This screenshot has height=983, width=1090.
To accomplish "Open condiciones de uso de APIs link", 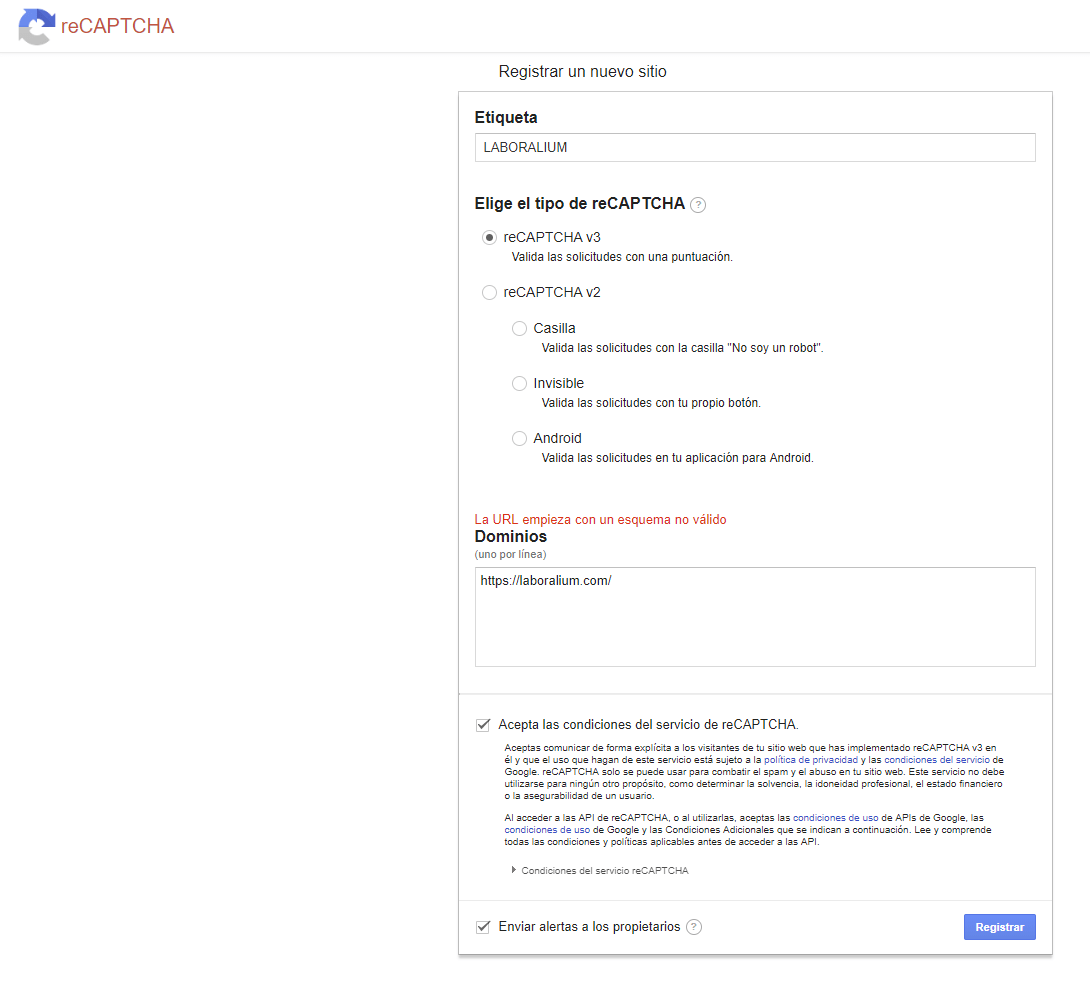I will (836, 818).
